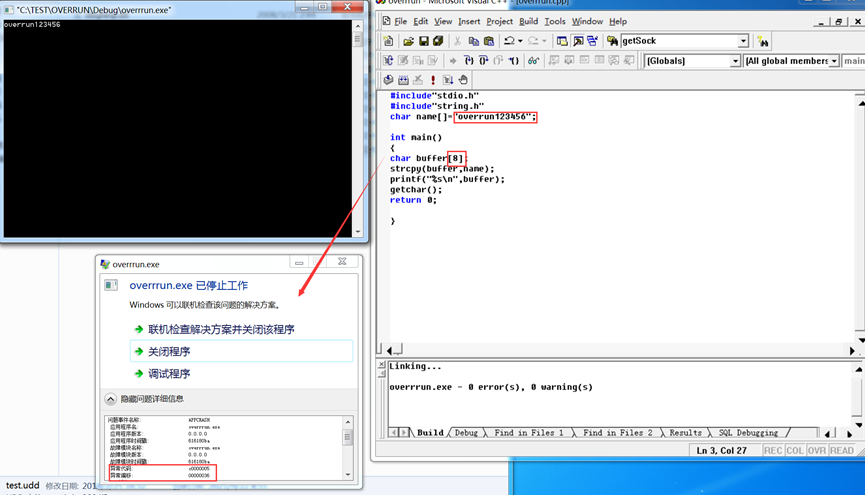This screenshot has width=865, height=495.
Task: Click the Save floppy disk icon
Action: click(424, 41)
